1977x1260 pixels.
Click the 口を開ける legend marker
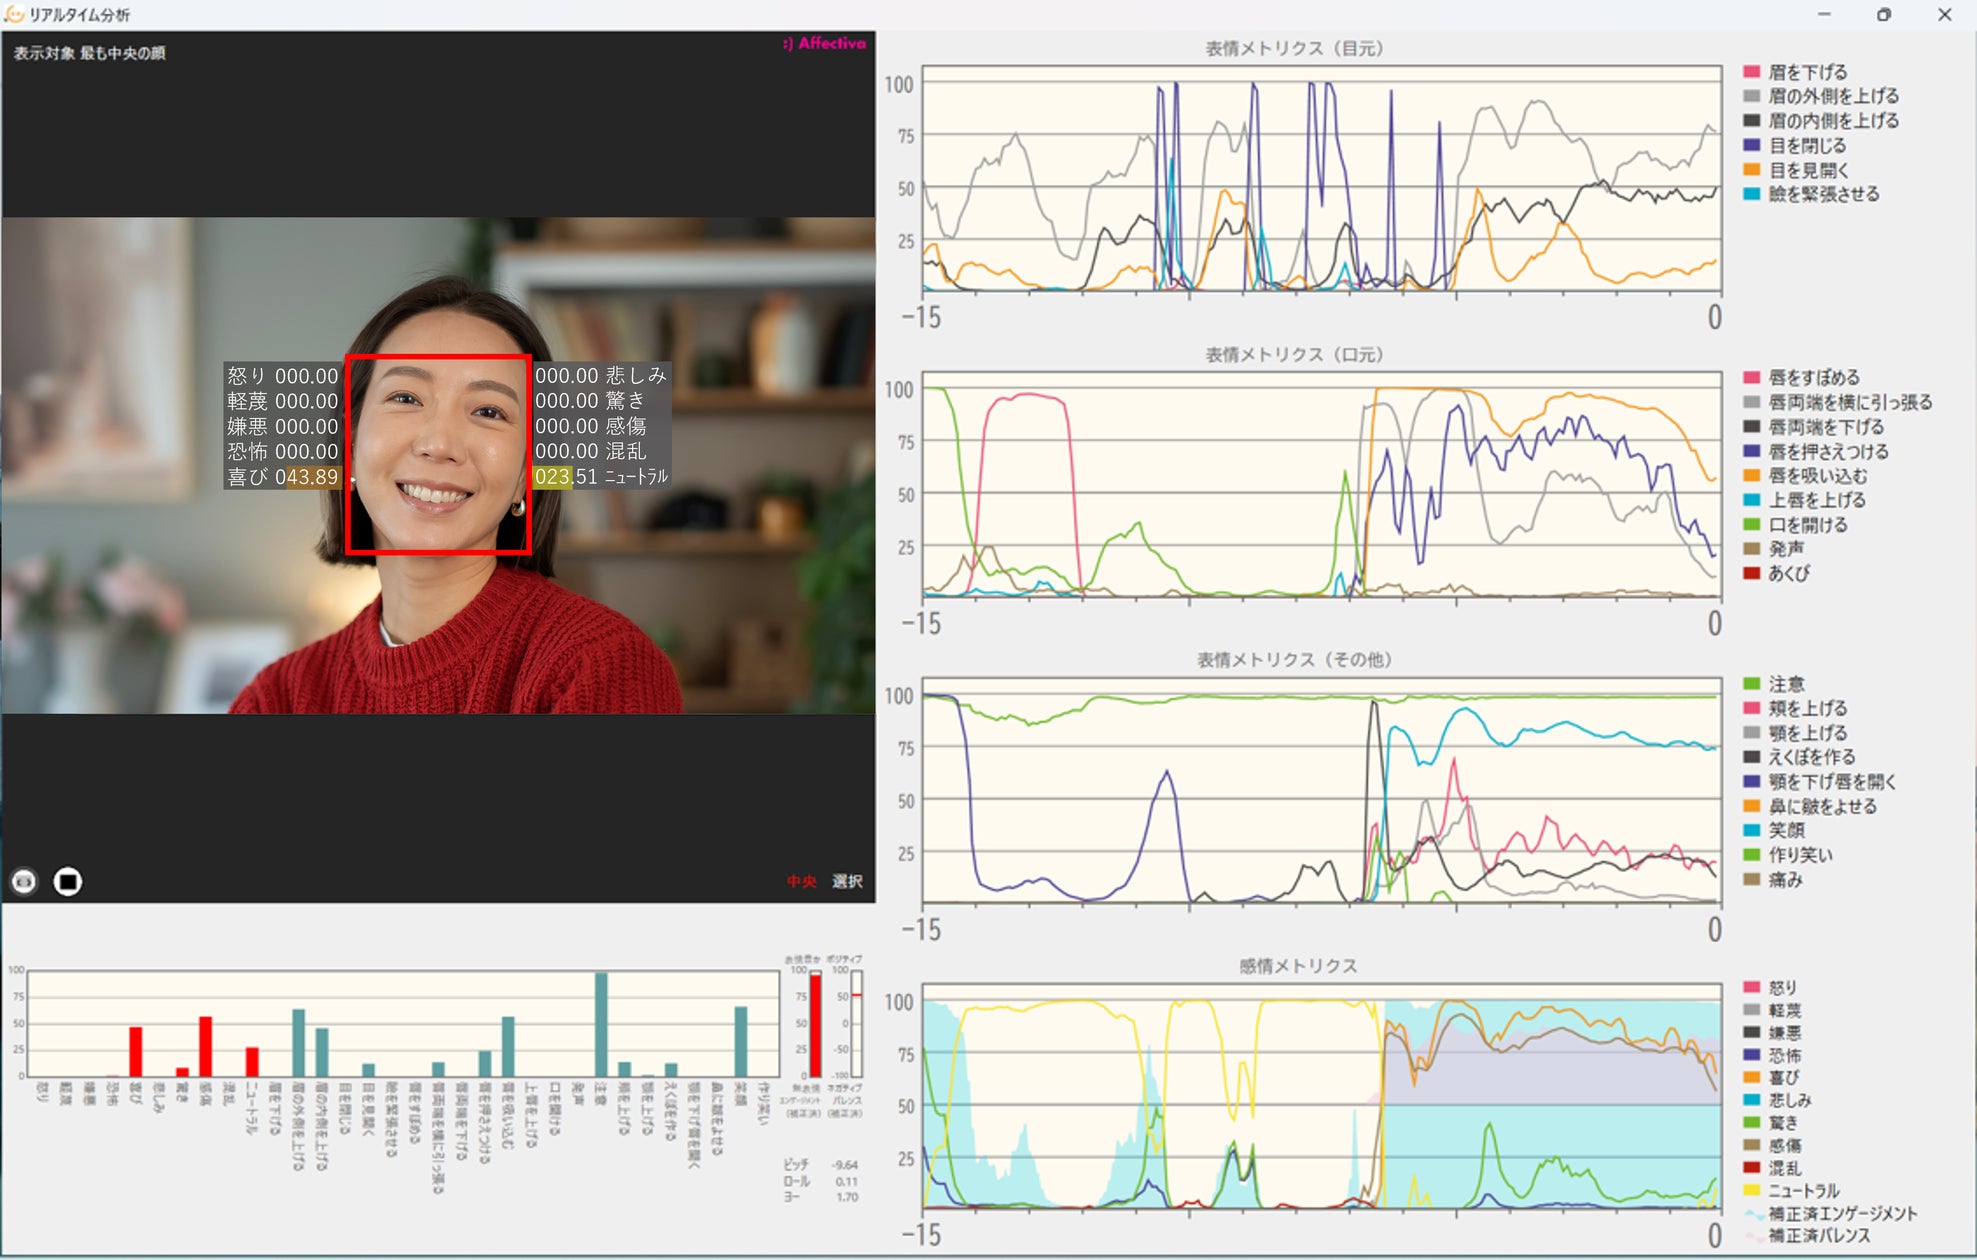click(x=1751, y=525)
